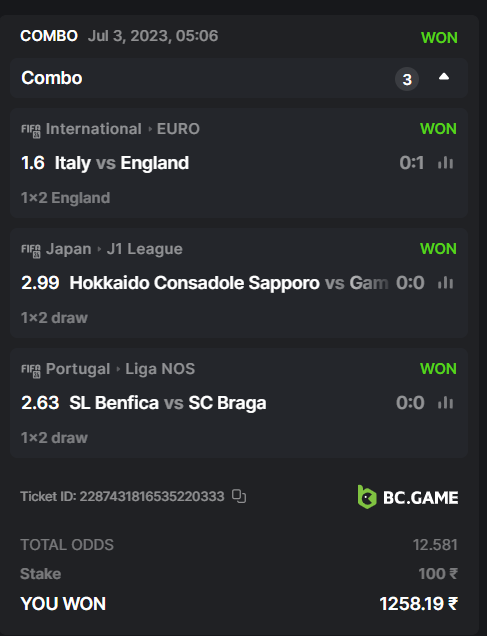Collapse the Combo section with the arrow
Image resolution: width=487 pixels, height=636 pixels.
(444, 77)
